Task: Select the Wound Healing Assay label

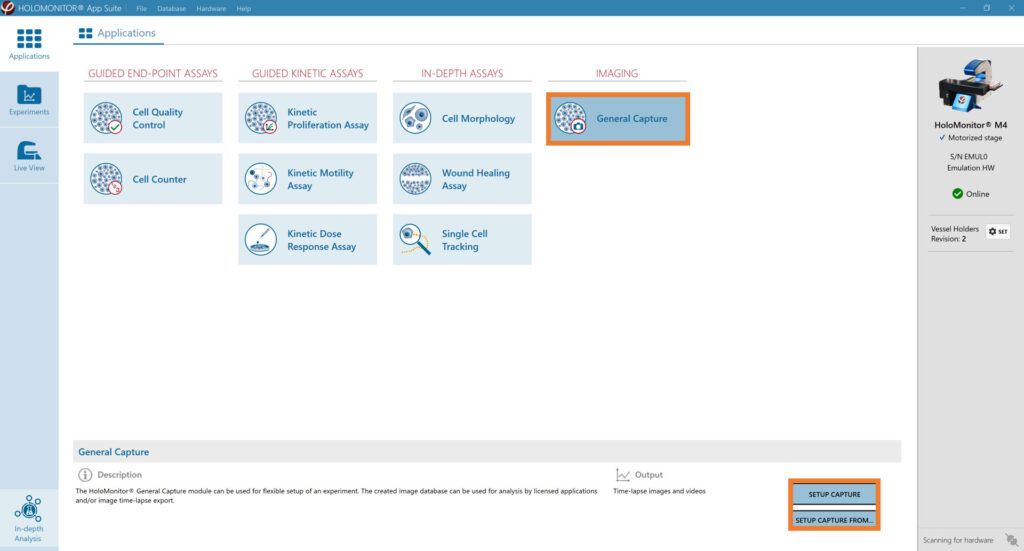Action: 475,179
